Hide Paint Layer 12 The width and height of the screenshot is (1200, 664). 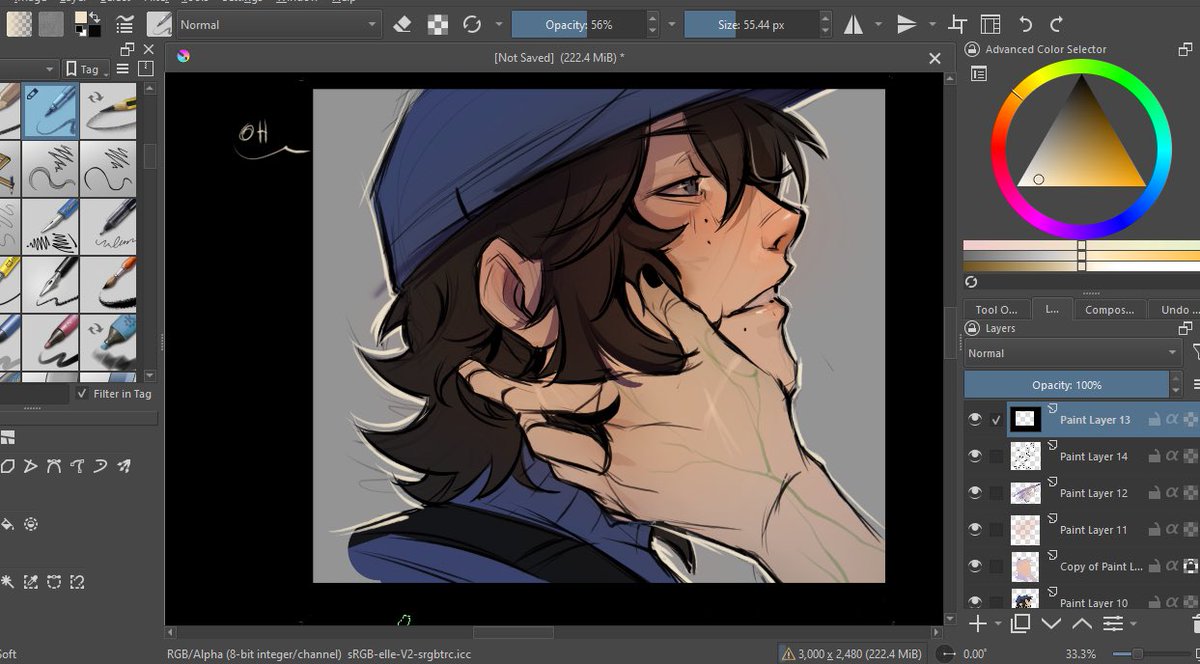tap(975, 493)
